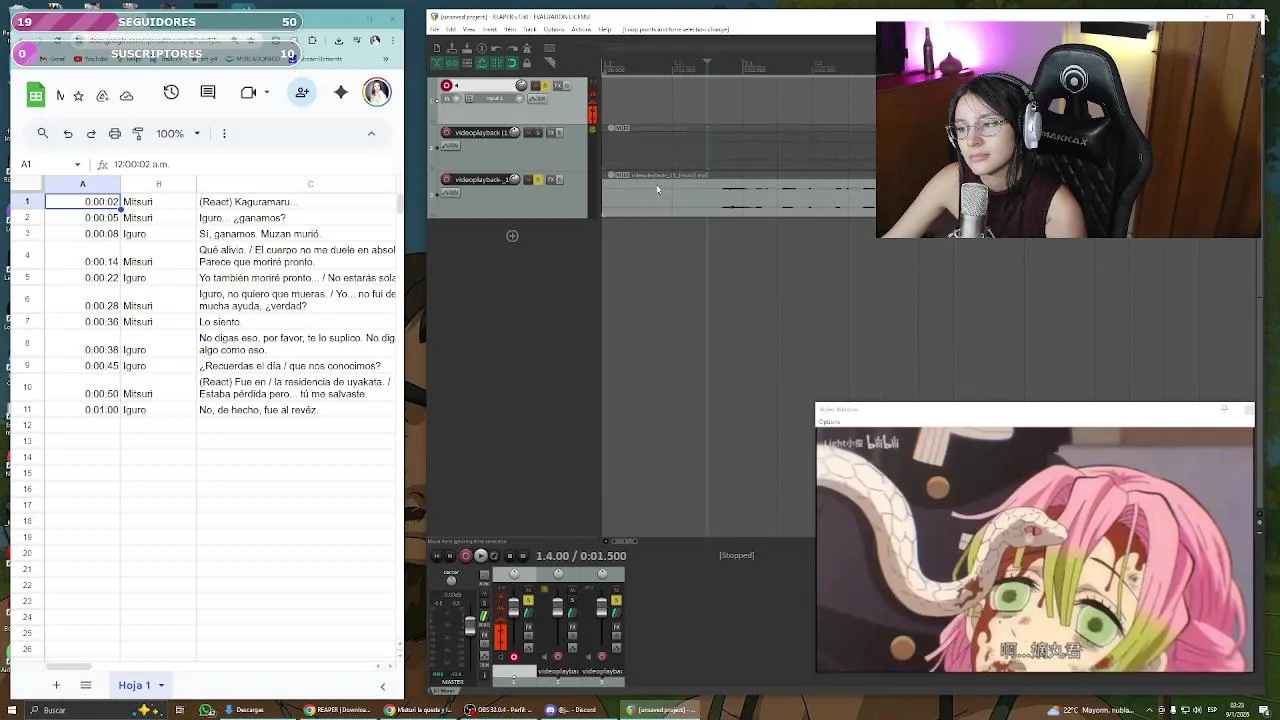Image resolution: width=1280 pixels, height=720 pixels.
Task: Click REAPER transport record button
Action: (466, 556)
